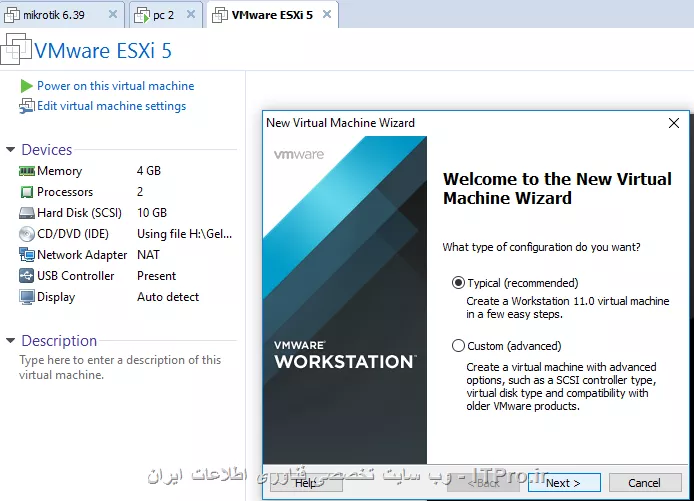Click the mikrotik 6.39 tab icon
Screen dimensions: 694x501
pyautogui.click(x=12, y=15)
